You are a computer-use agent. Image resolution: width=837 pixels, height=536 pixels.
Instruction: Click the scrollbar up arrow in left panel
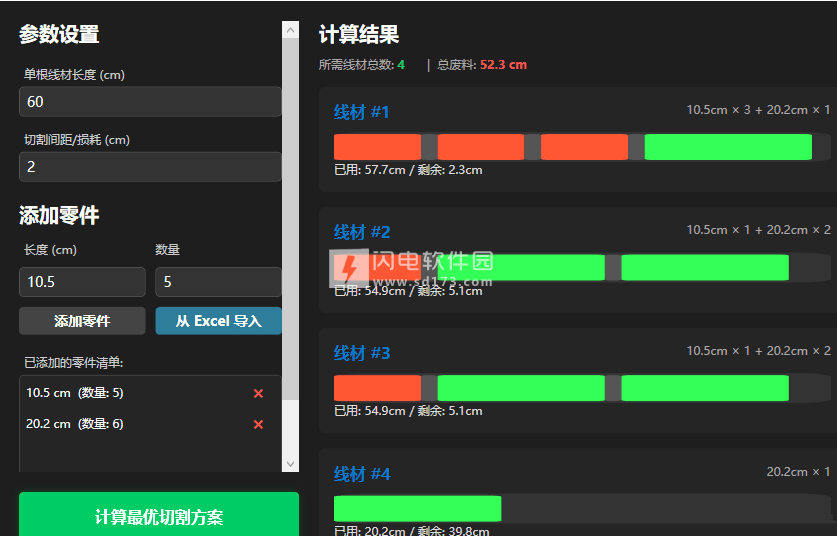290,30
